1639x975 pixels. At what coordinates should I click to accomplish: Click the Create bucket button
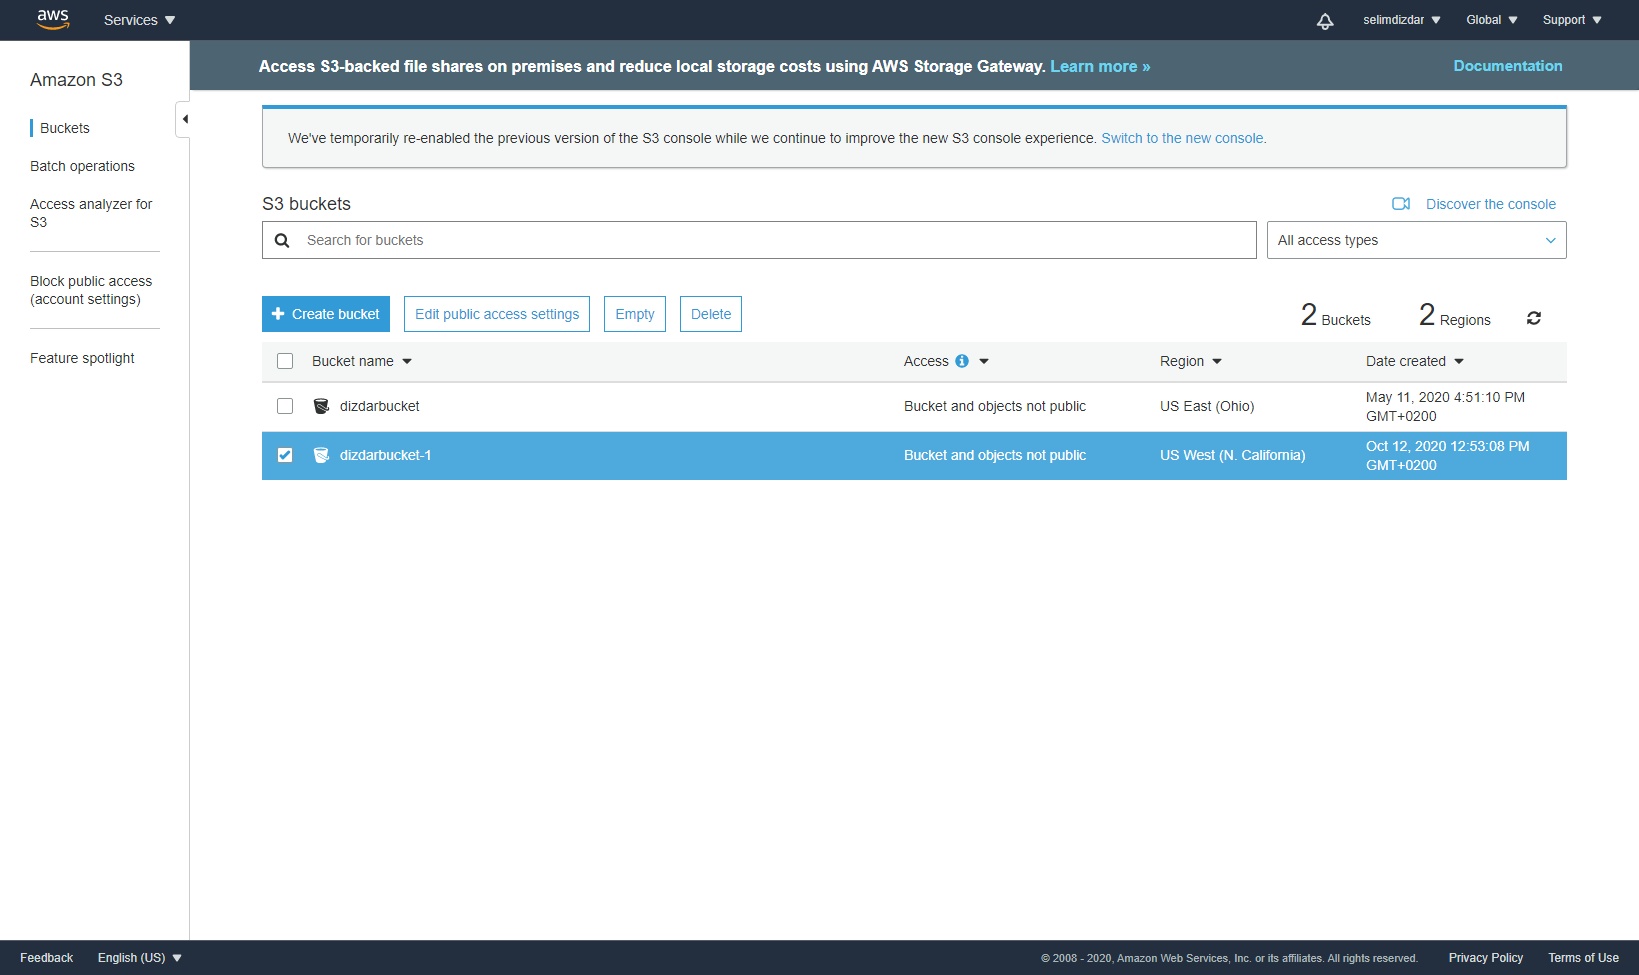point(326,314)
